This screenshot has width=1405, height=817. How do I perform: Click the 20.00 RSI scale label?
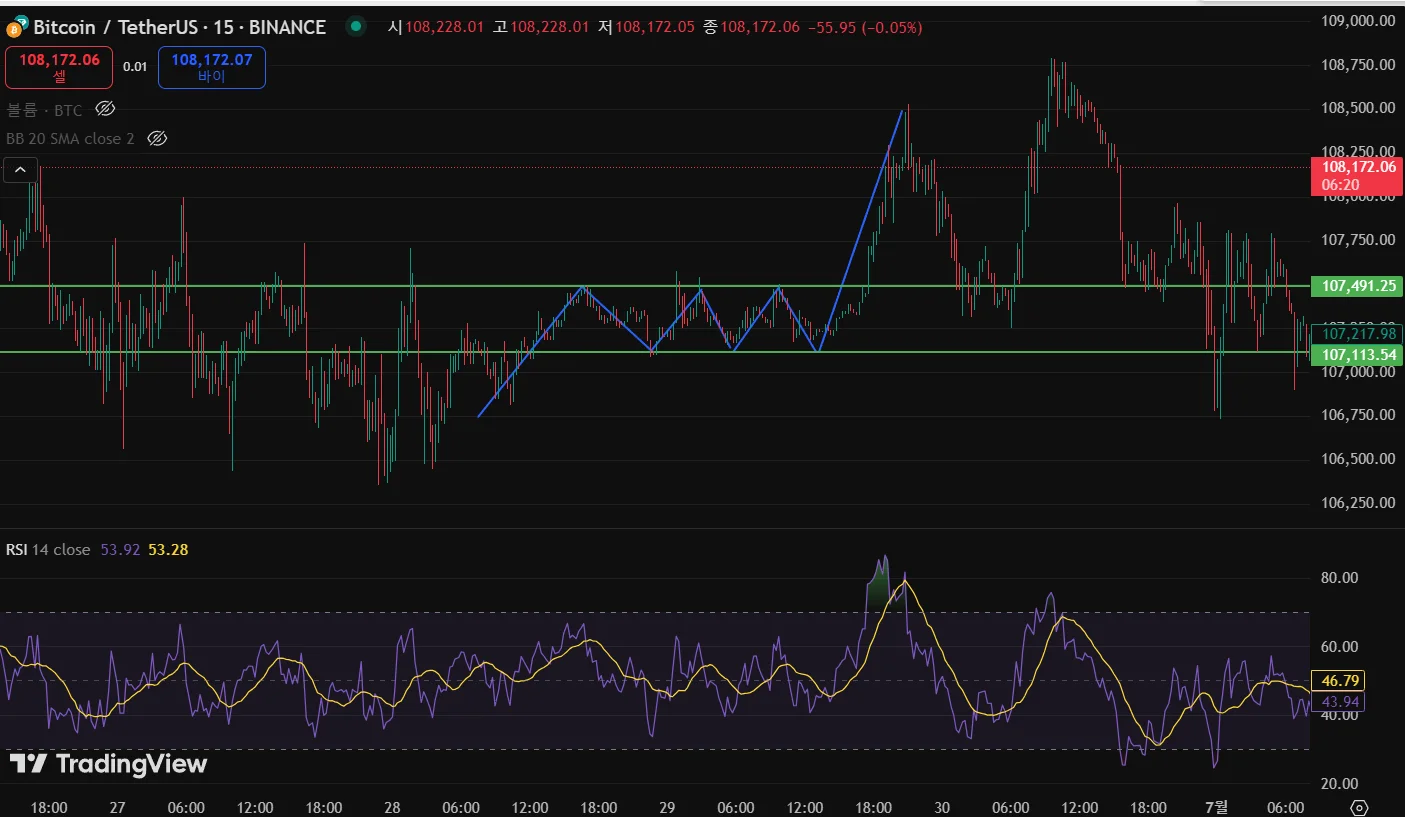tap(1341, 784)
